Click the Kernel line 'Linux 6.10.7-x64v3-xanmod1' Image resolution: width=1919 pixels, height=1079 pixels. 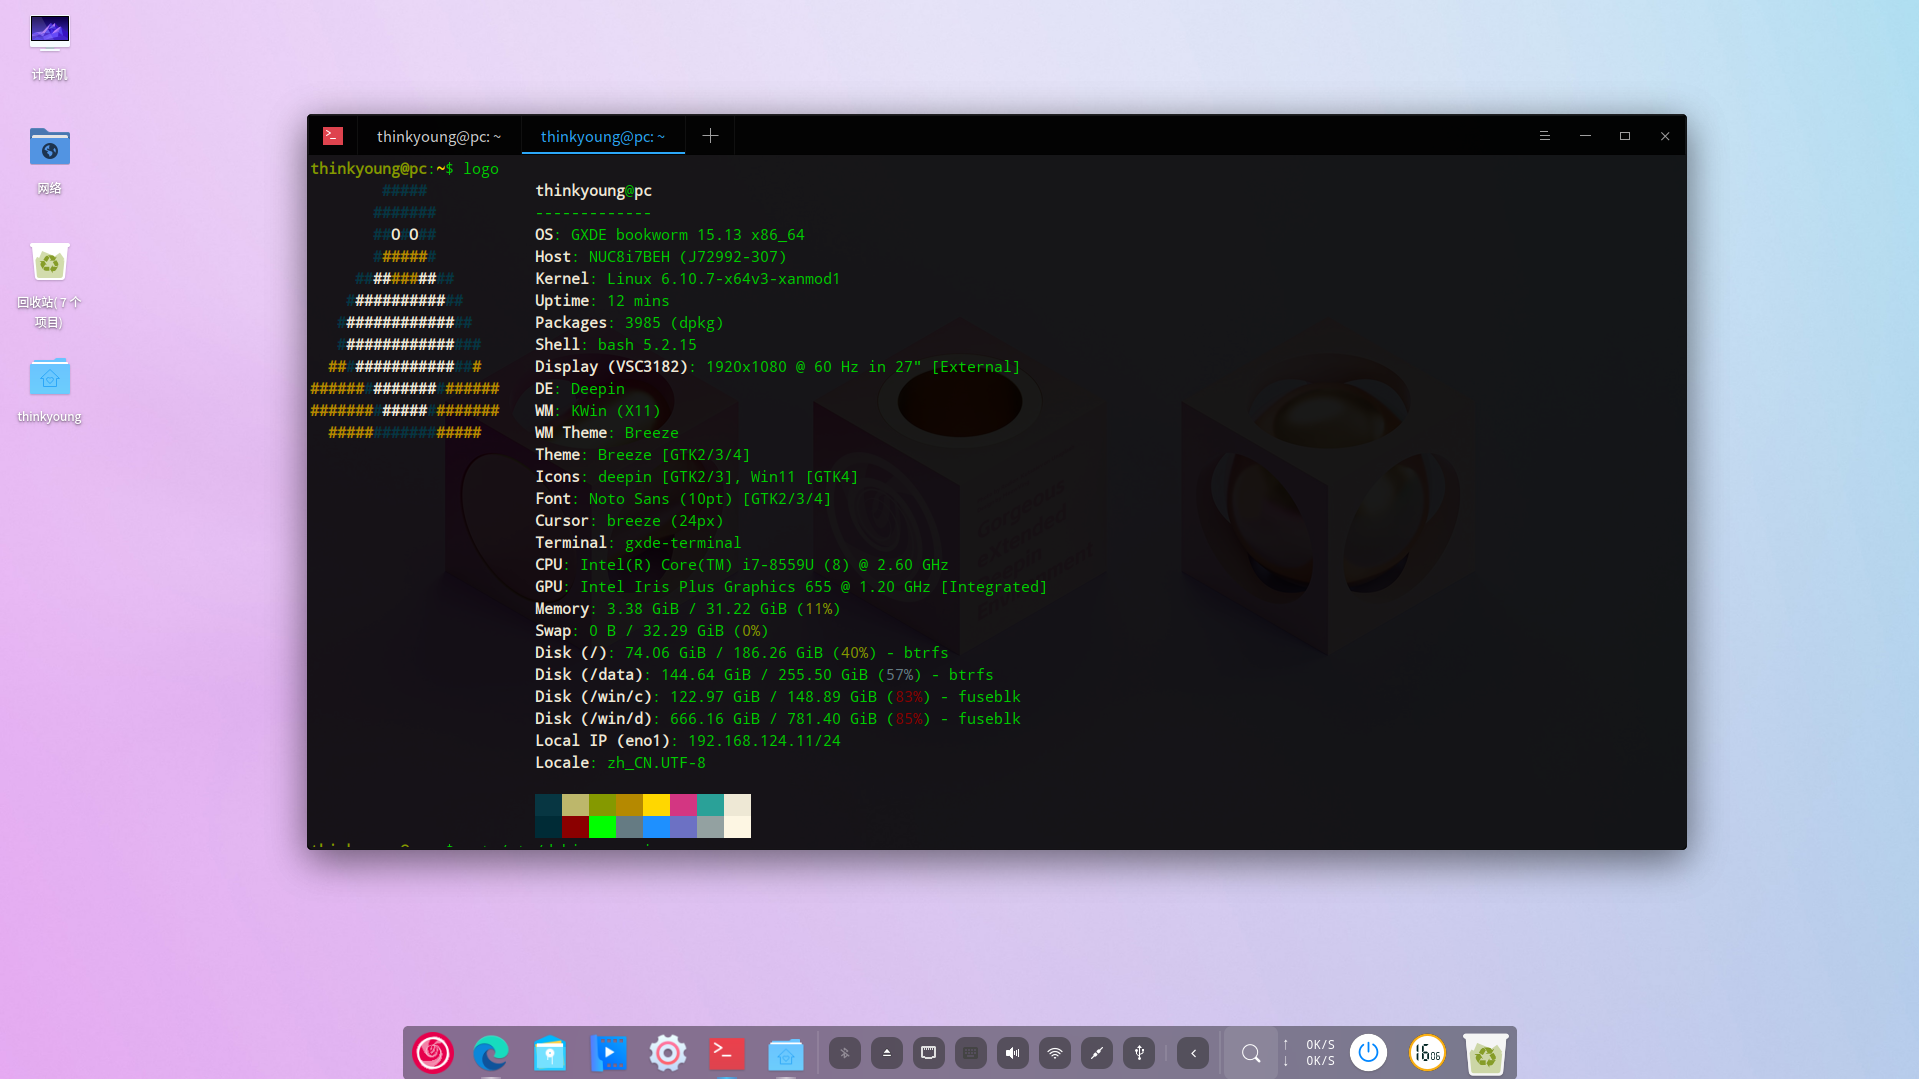click(724, 279)
